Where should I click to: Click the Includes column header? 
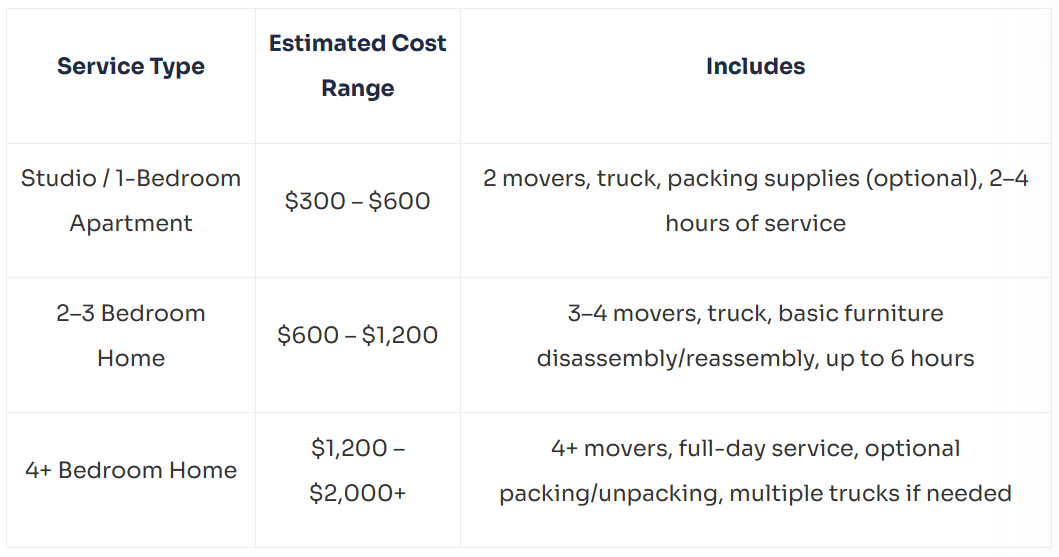click(756, 66)
